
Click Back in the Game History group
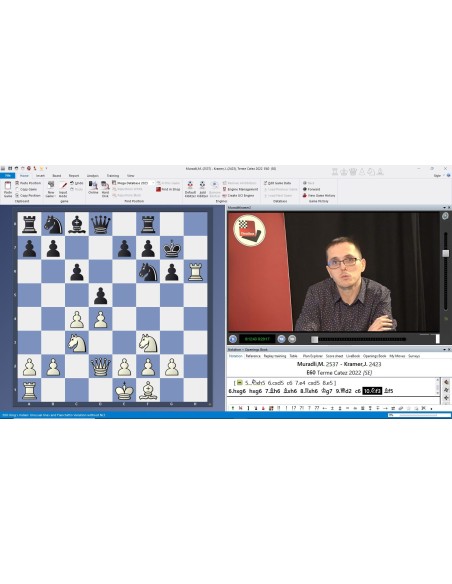coord(309,183)
